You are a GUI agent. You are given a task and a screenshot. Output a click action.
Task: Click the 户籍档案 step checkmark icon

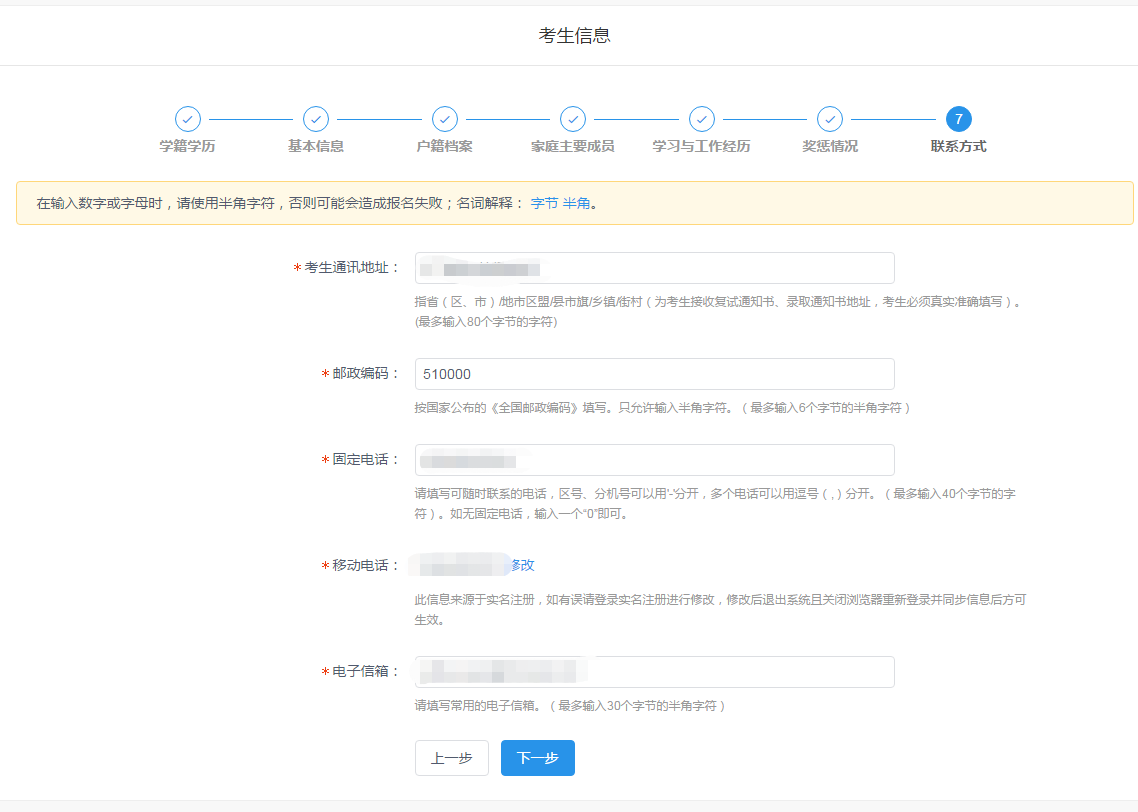tap(445, 119)
